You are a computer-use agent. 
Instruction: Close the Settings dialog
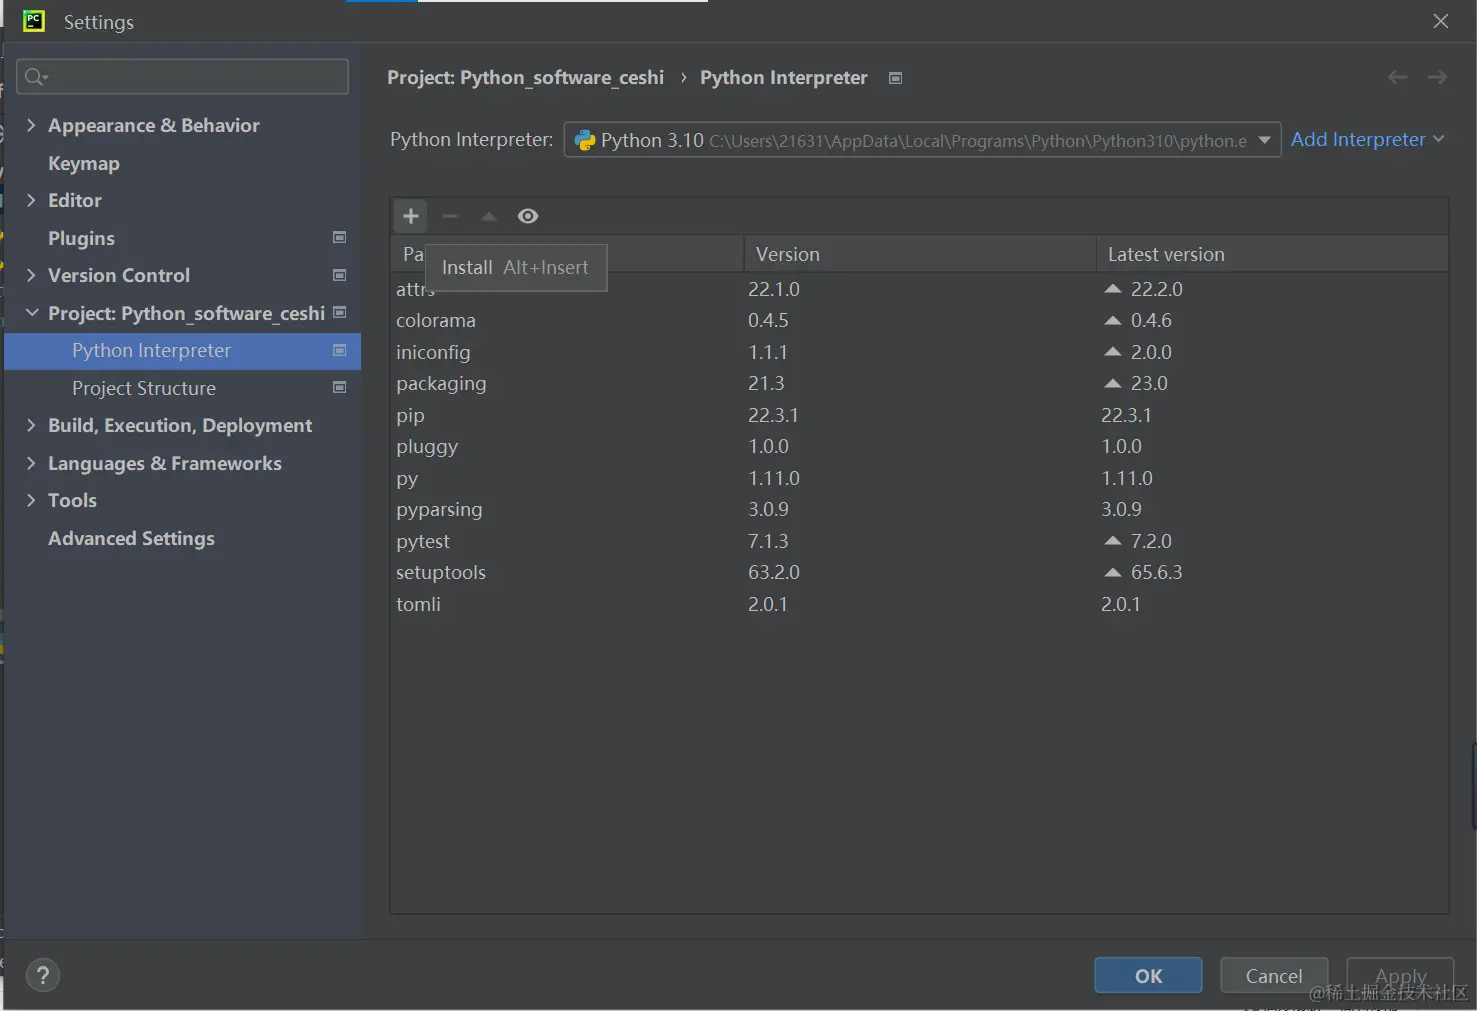coord(1440,21)
